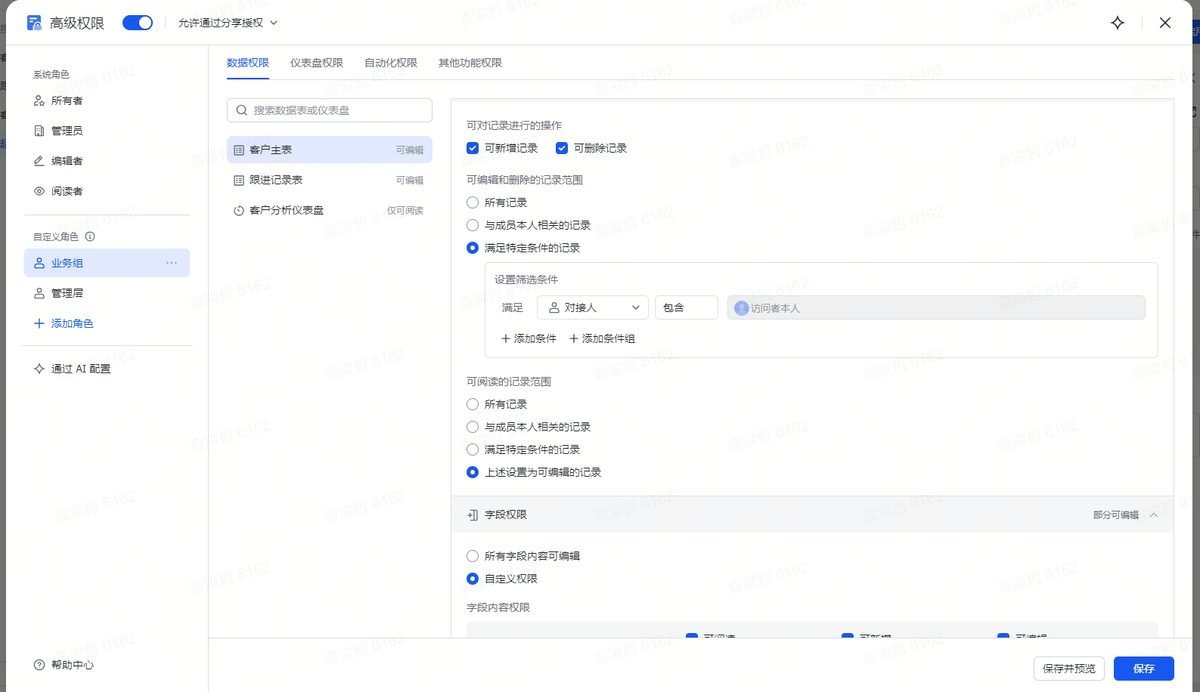
Task: Click the sparkle icon of 通过 AI 配置
Action: point(39,368)
